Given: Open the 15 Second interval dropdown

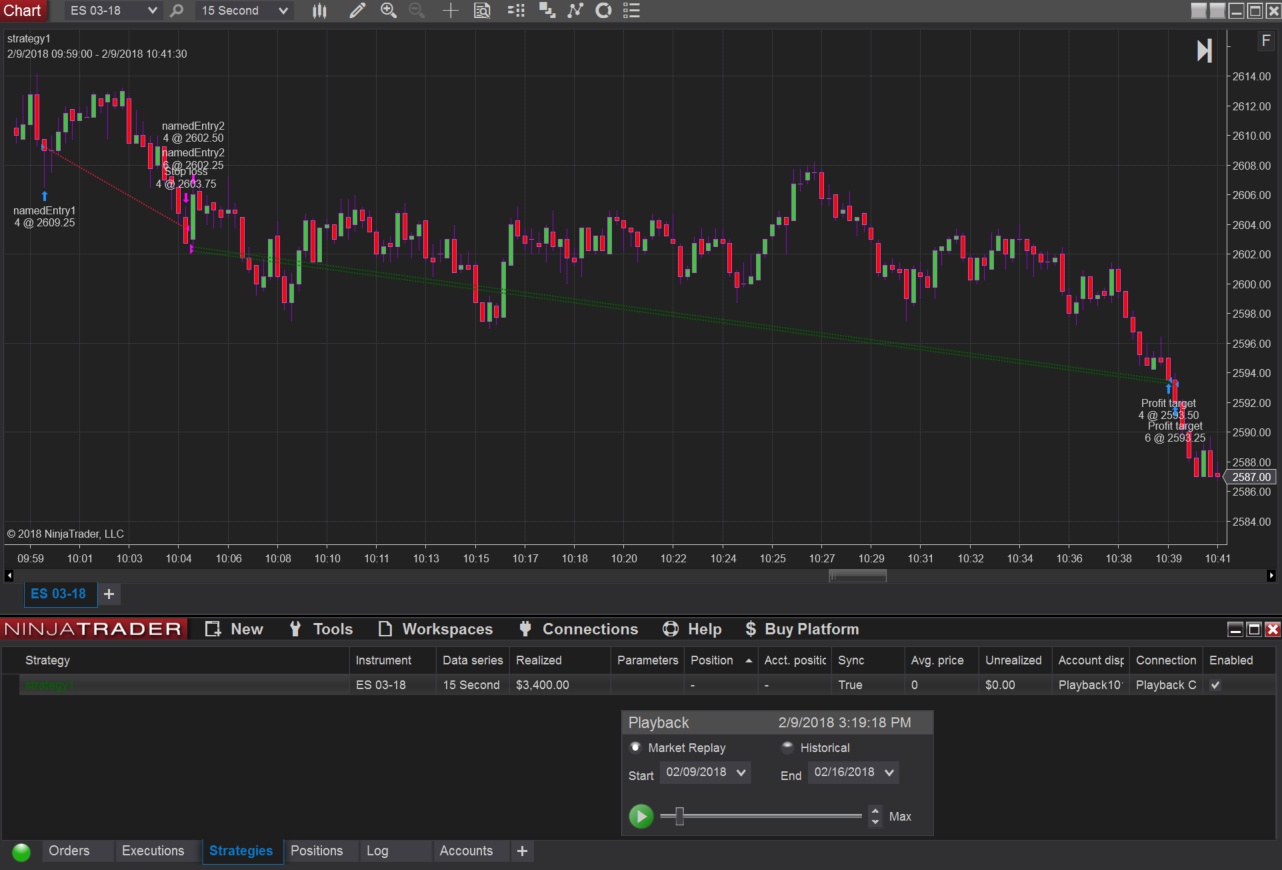Looking at the screenshot, I should point(244,11).
